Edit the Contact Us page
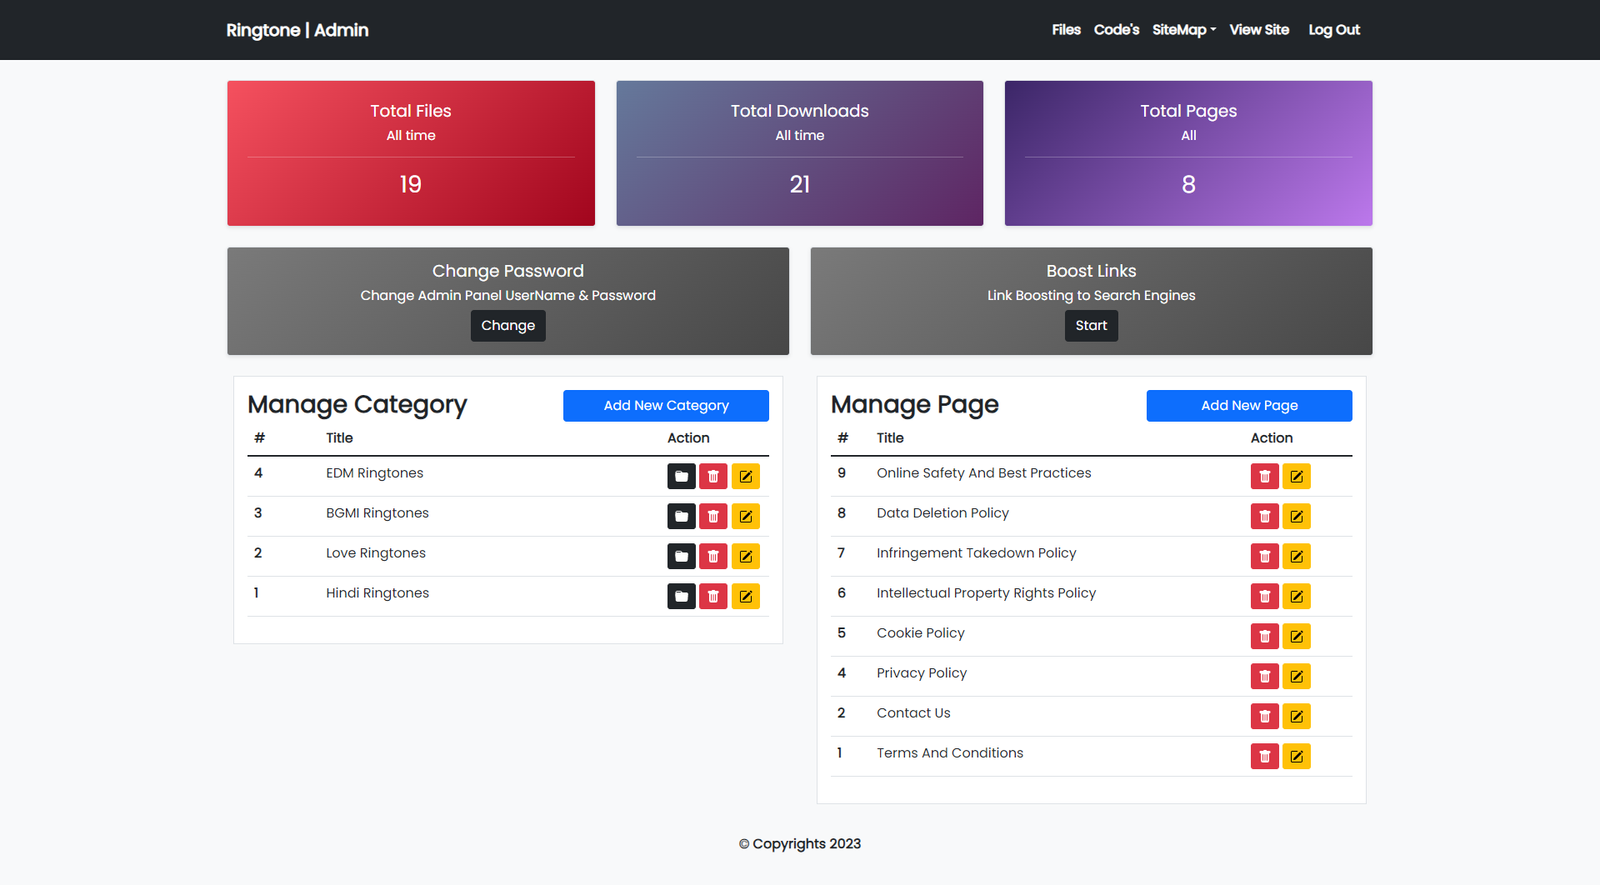This screenshot has width=1600, height=885. pos(1296,716)
